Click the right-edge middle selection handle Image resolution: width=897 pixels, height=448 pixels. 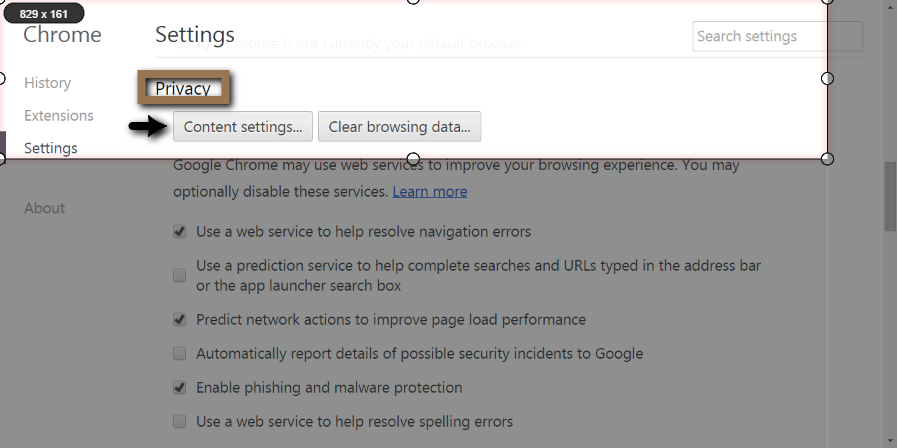click(827, 78)
